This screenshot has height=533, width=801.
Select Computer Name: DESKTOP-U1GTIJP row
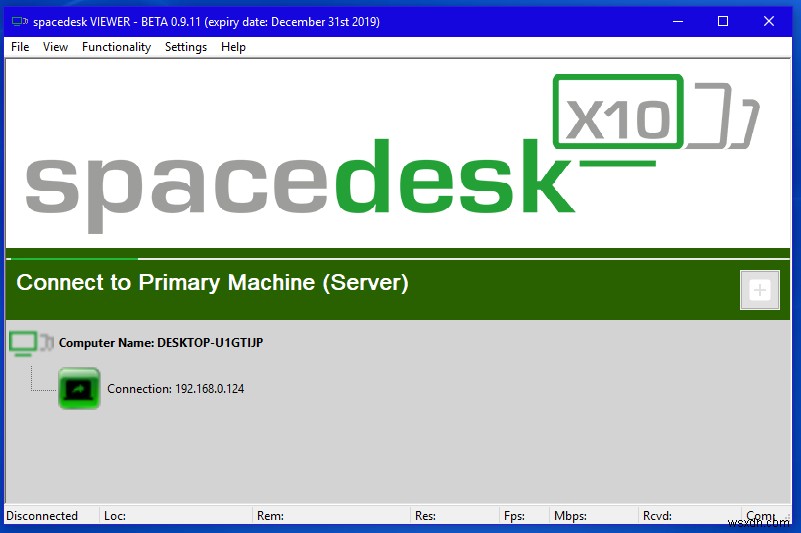click(x=161, y=342)
